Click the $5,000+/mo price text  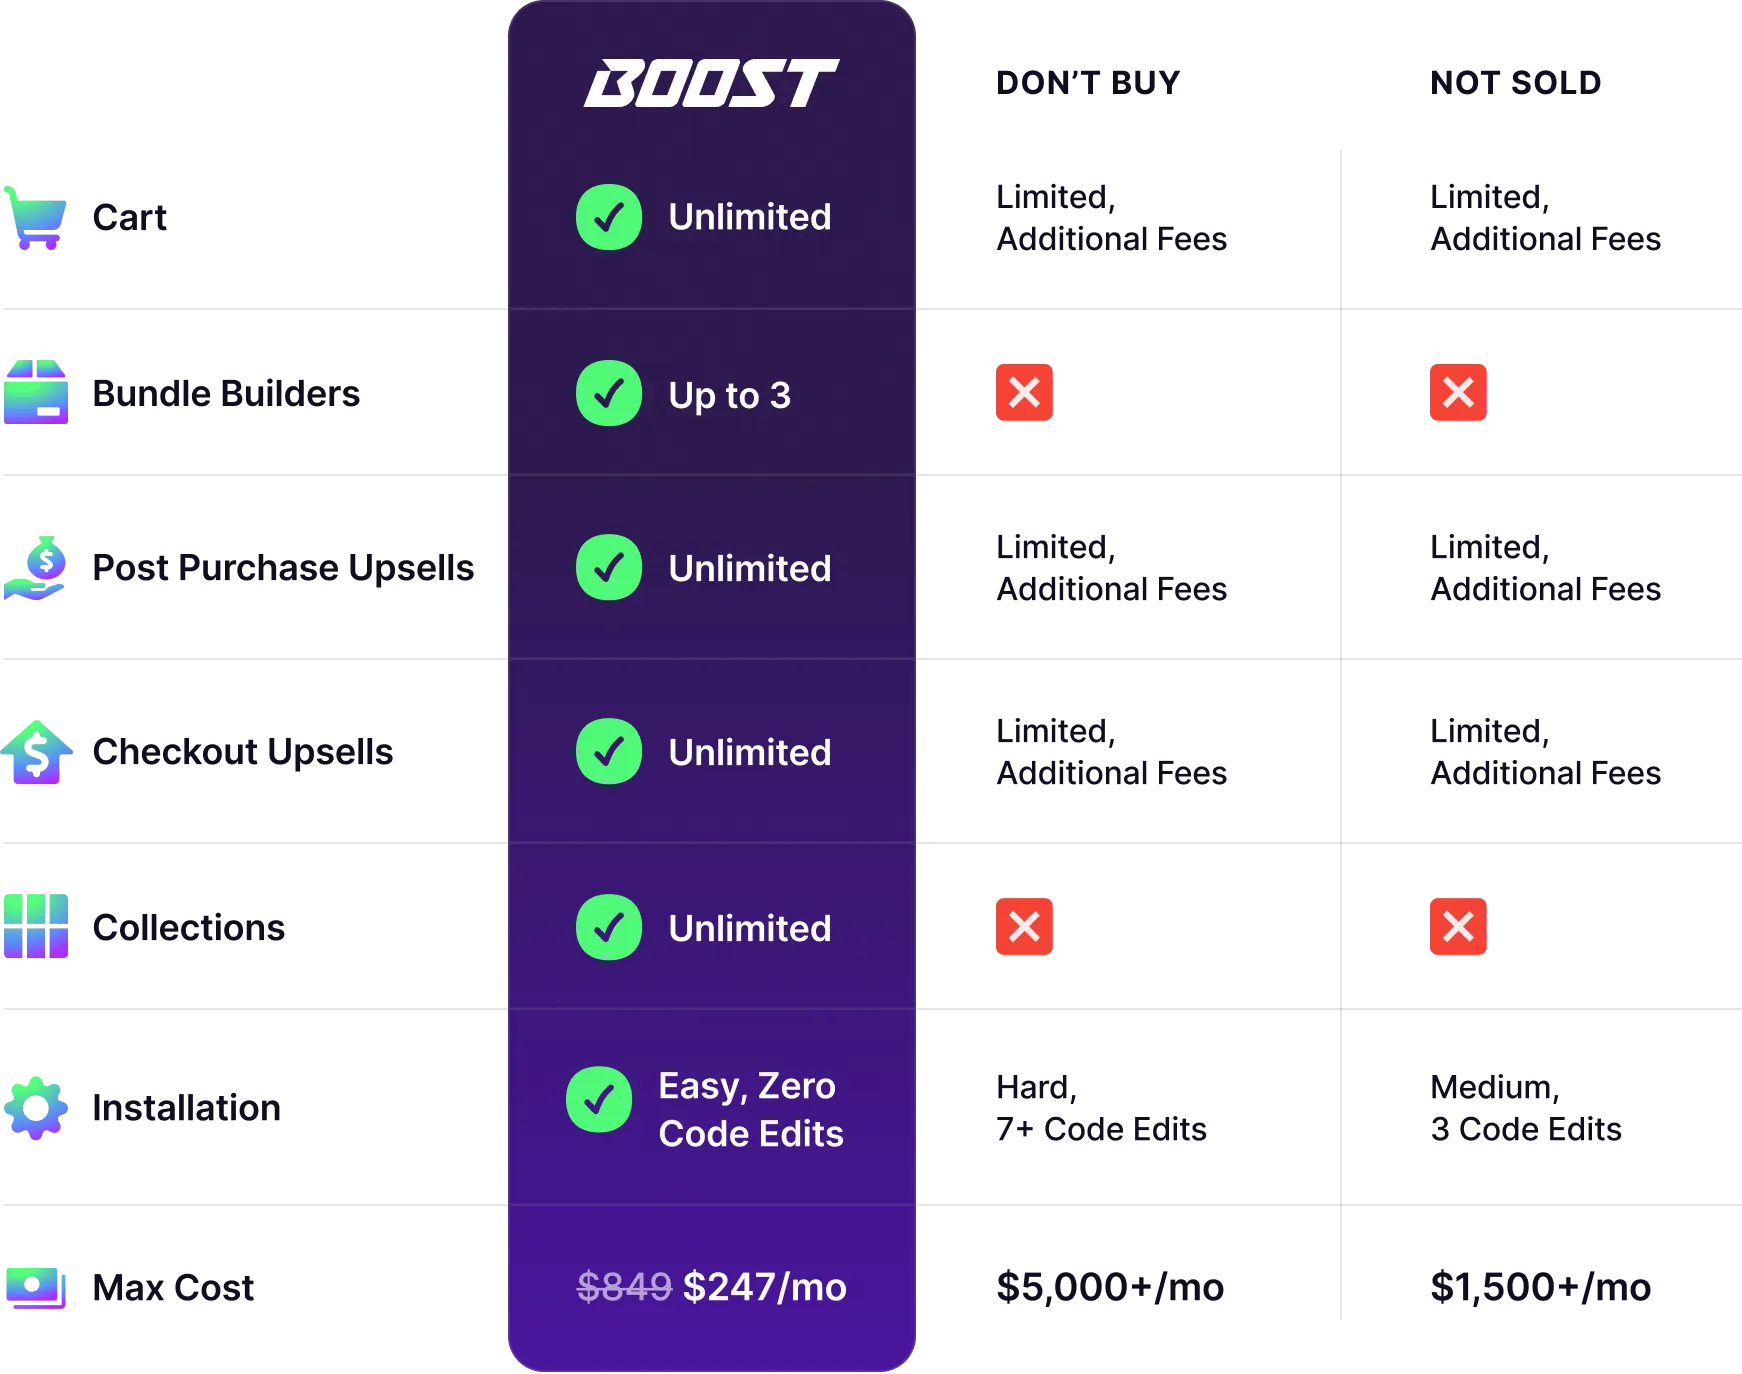(x=1110, y=1287)
